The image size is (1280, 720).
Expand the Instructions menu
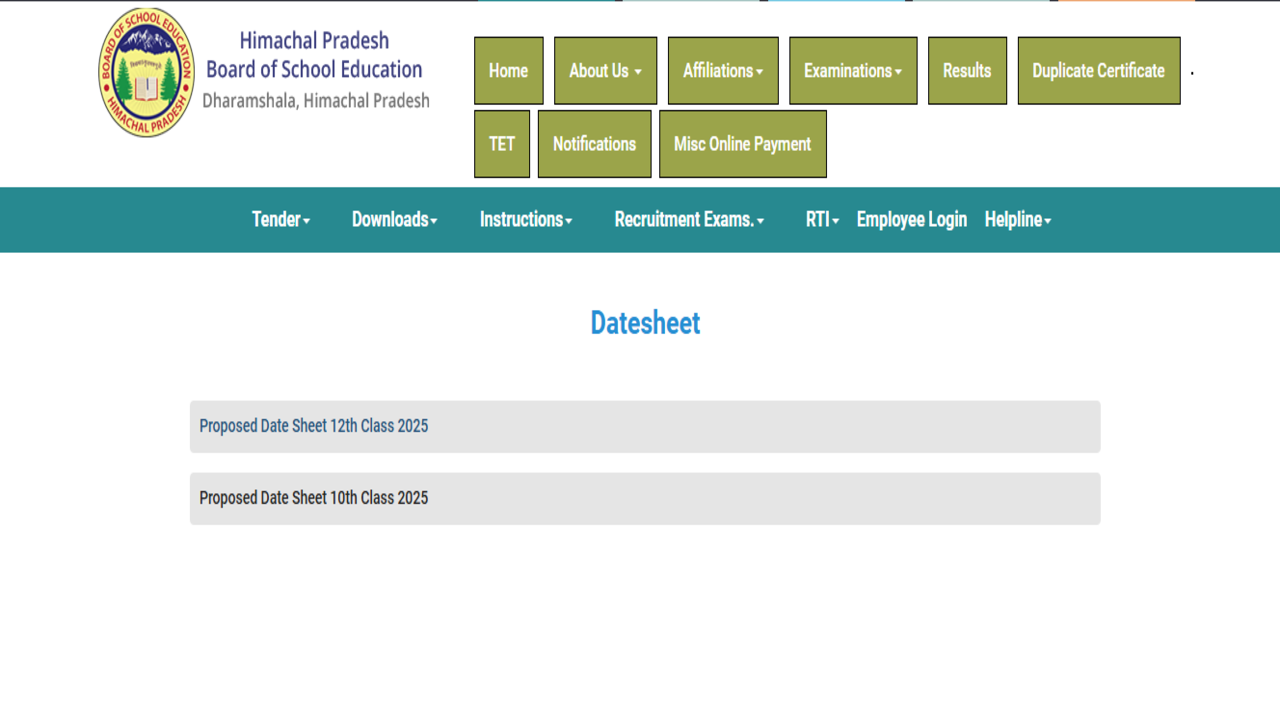(x=525, y=220)
